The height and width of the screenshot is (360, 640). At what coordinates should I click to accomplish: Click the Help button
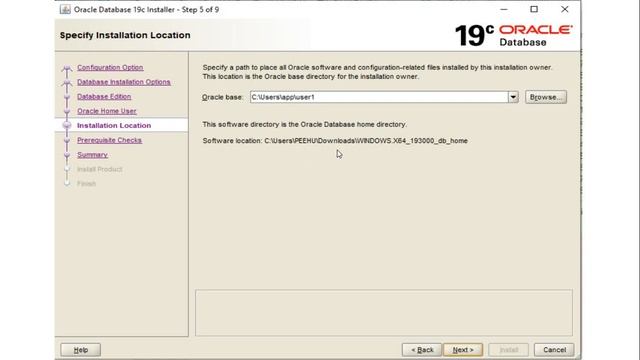tap(80, 350)
